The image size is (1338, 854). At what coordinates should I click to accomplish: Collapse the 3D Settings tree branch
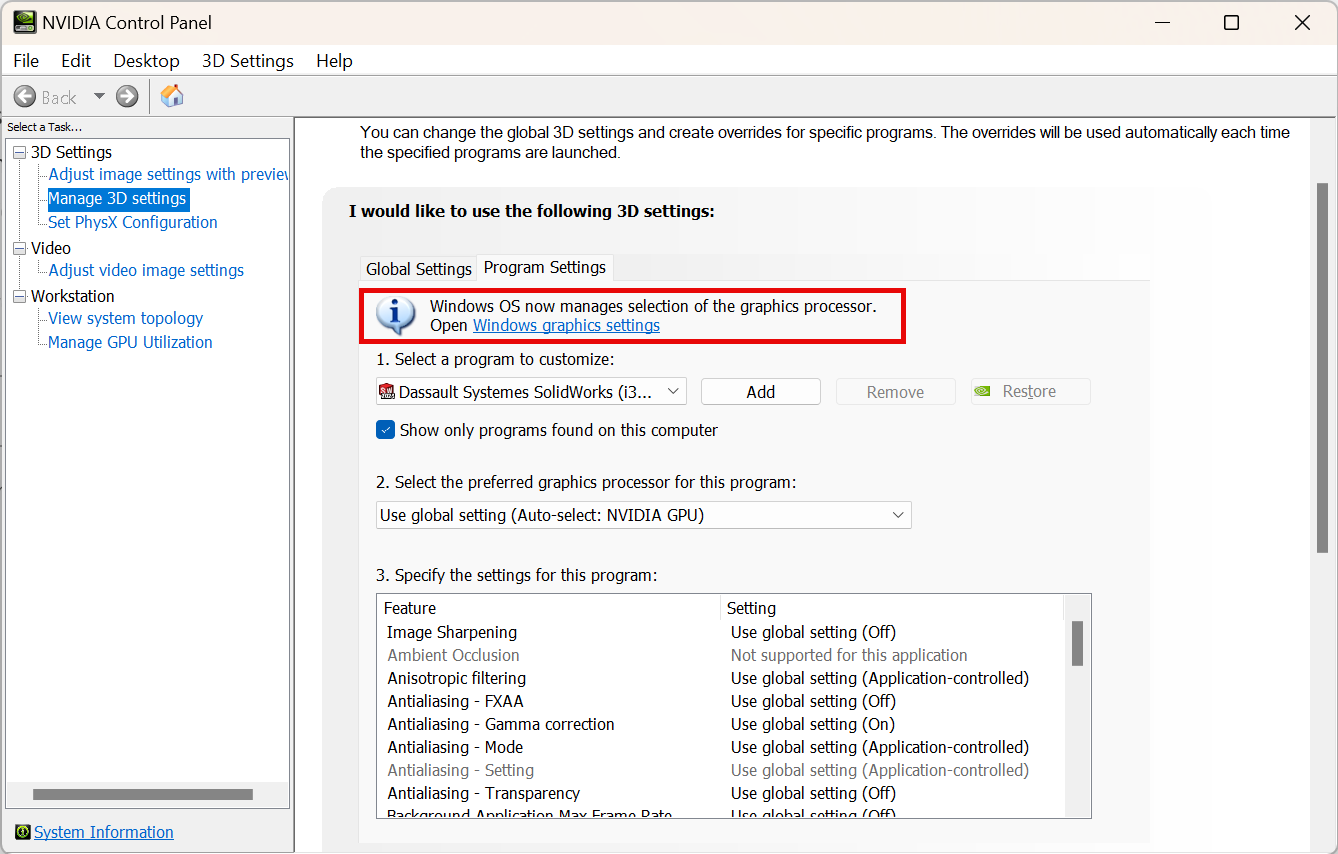[x=18, y=152]
